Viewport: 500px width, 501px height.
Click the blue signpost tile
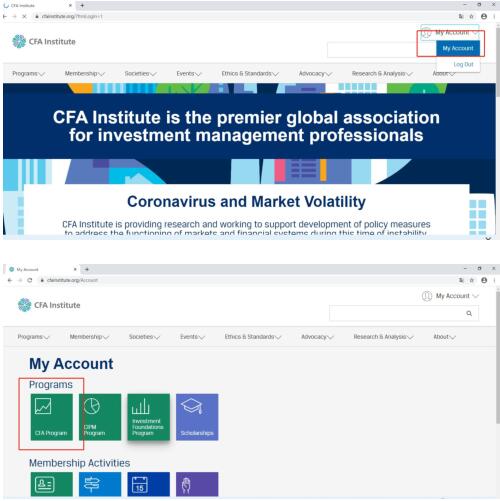[x=100, y=484]
